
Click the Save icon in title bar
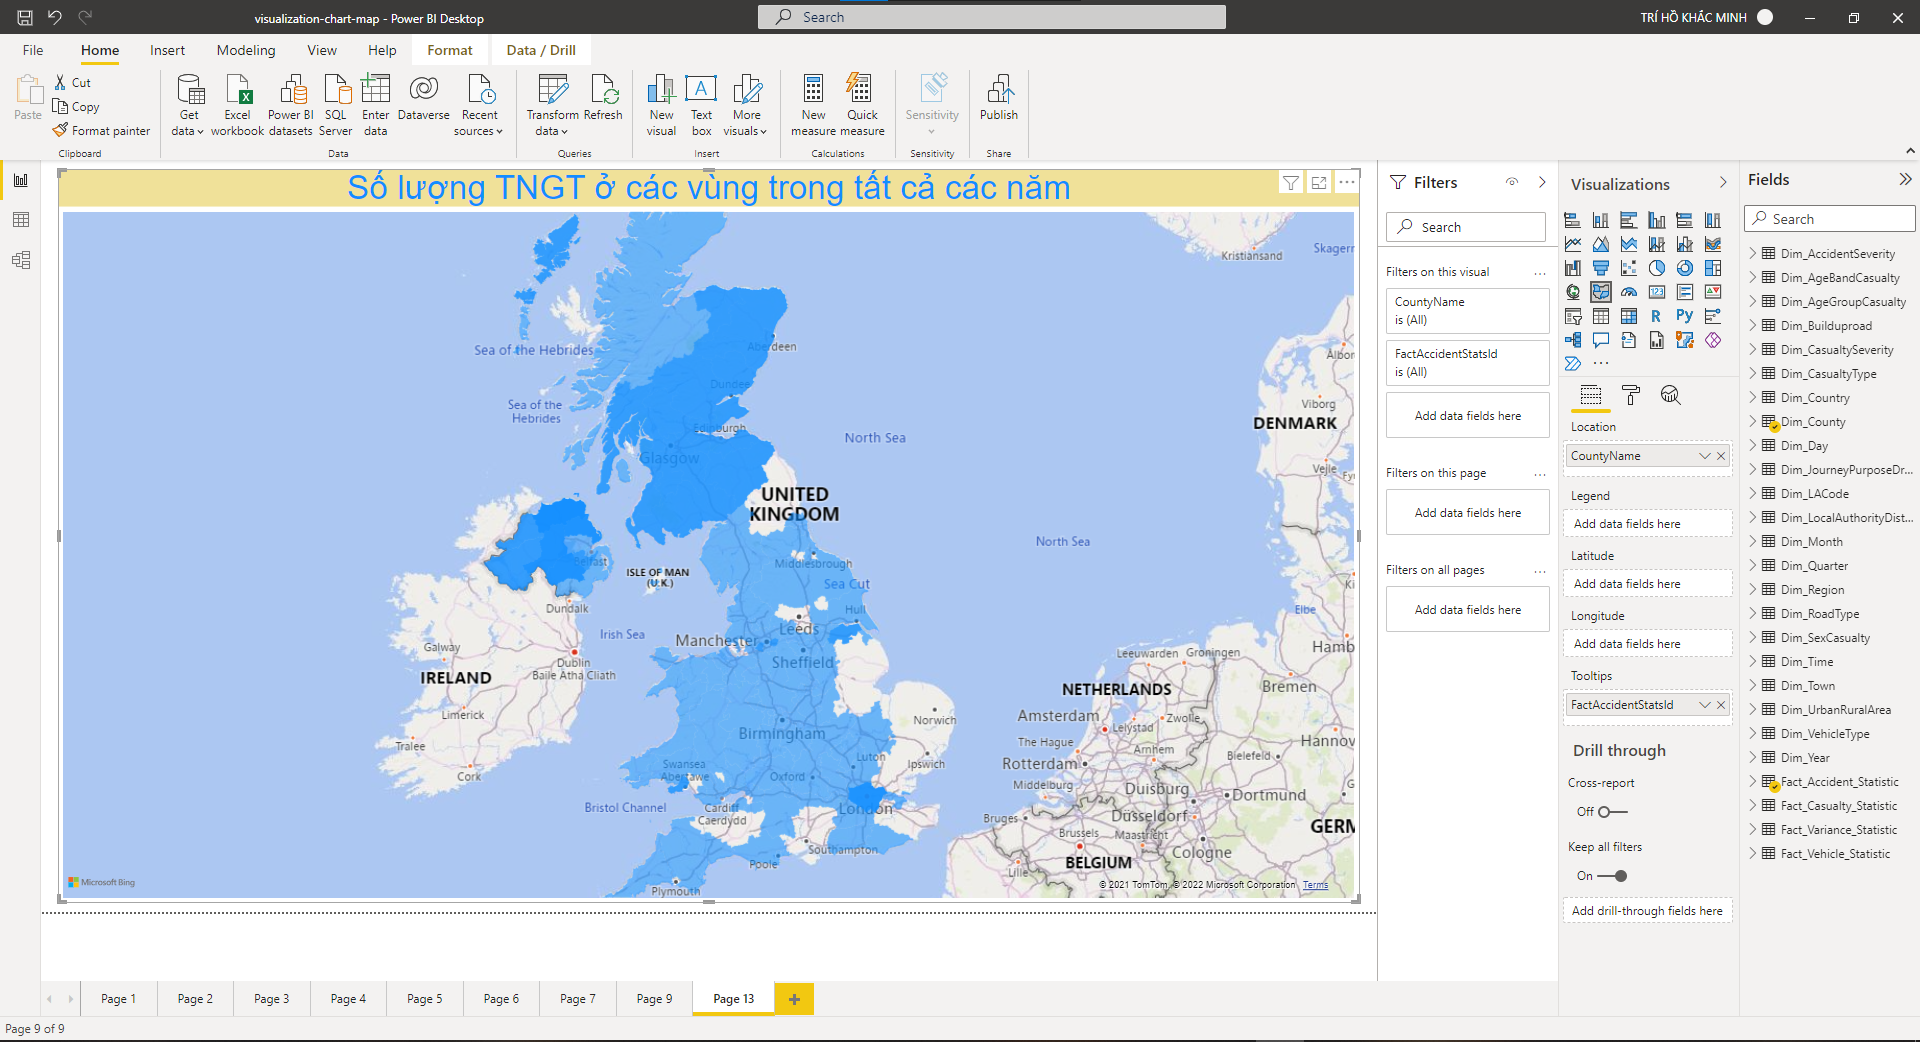(x=25, y=17)
